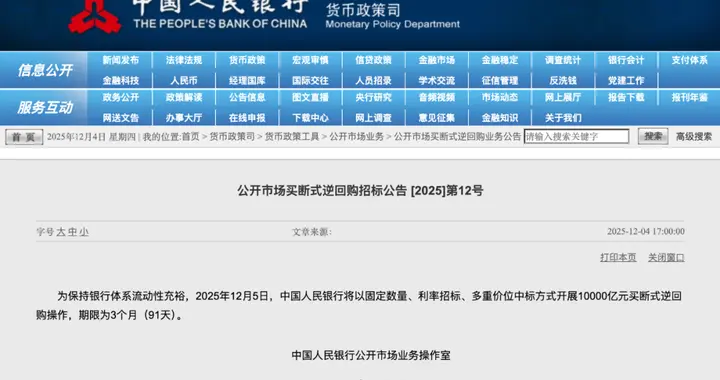Screen dimensions: 720x380
Task: Select 宏观审慎 from the navigation
Action: [310, 60]
